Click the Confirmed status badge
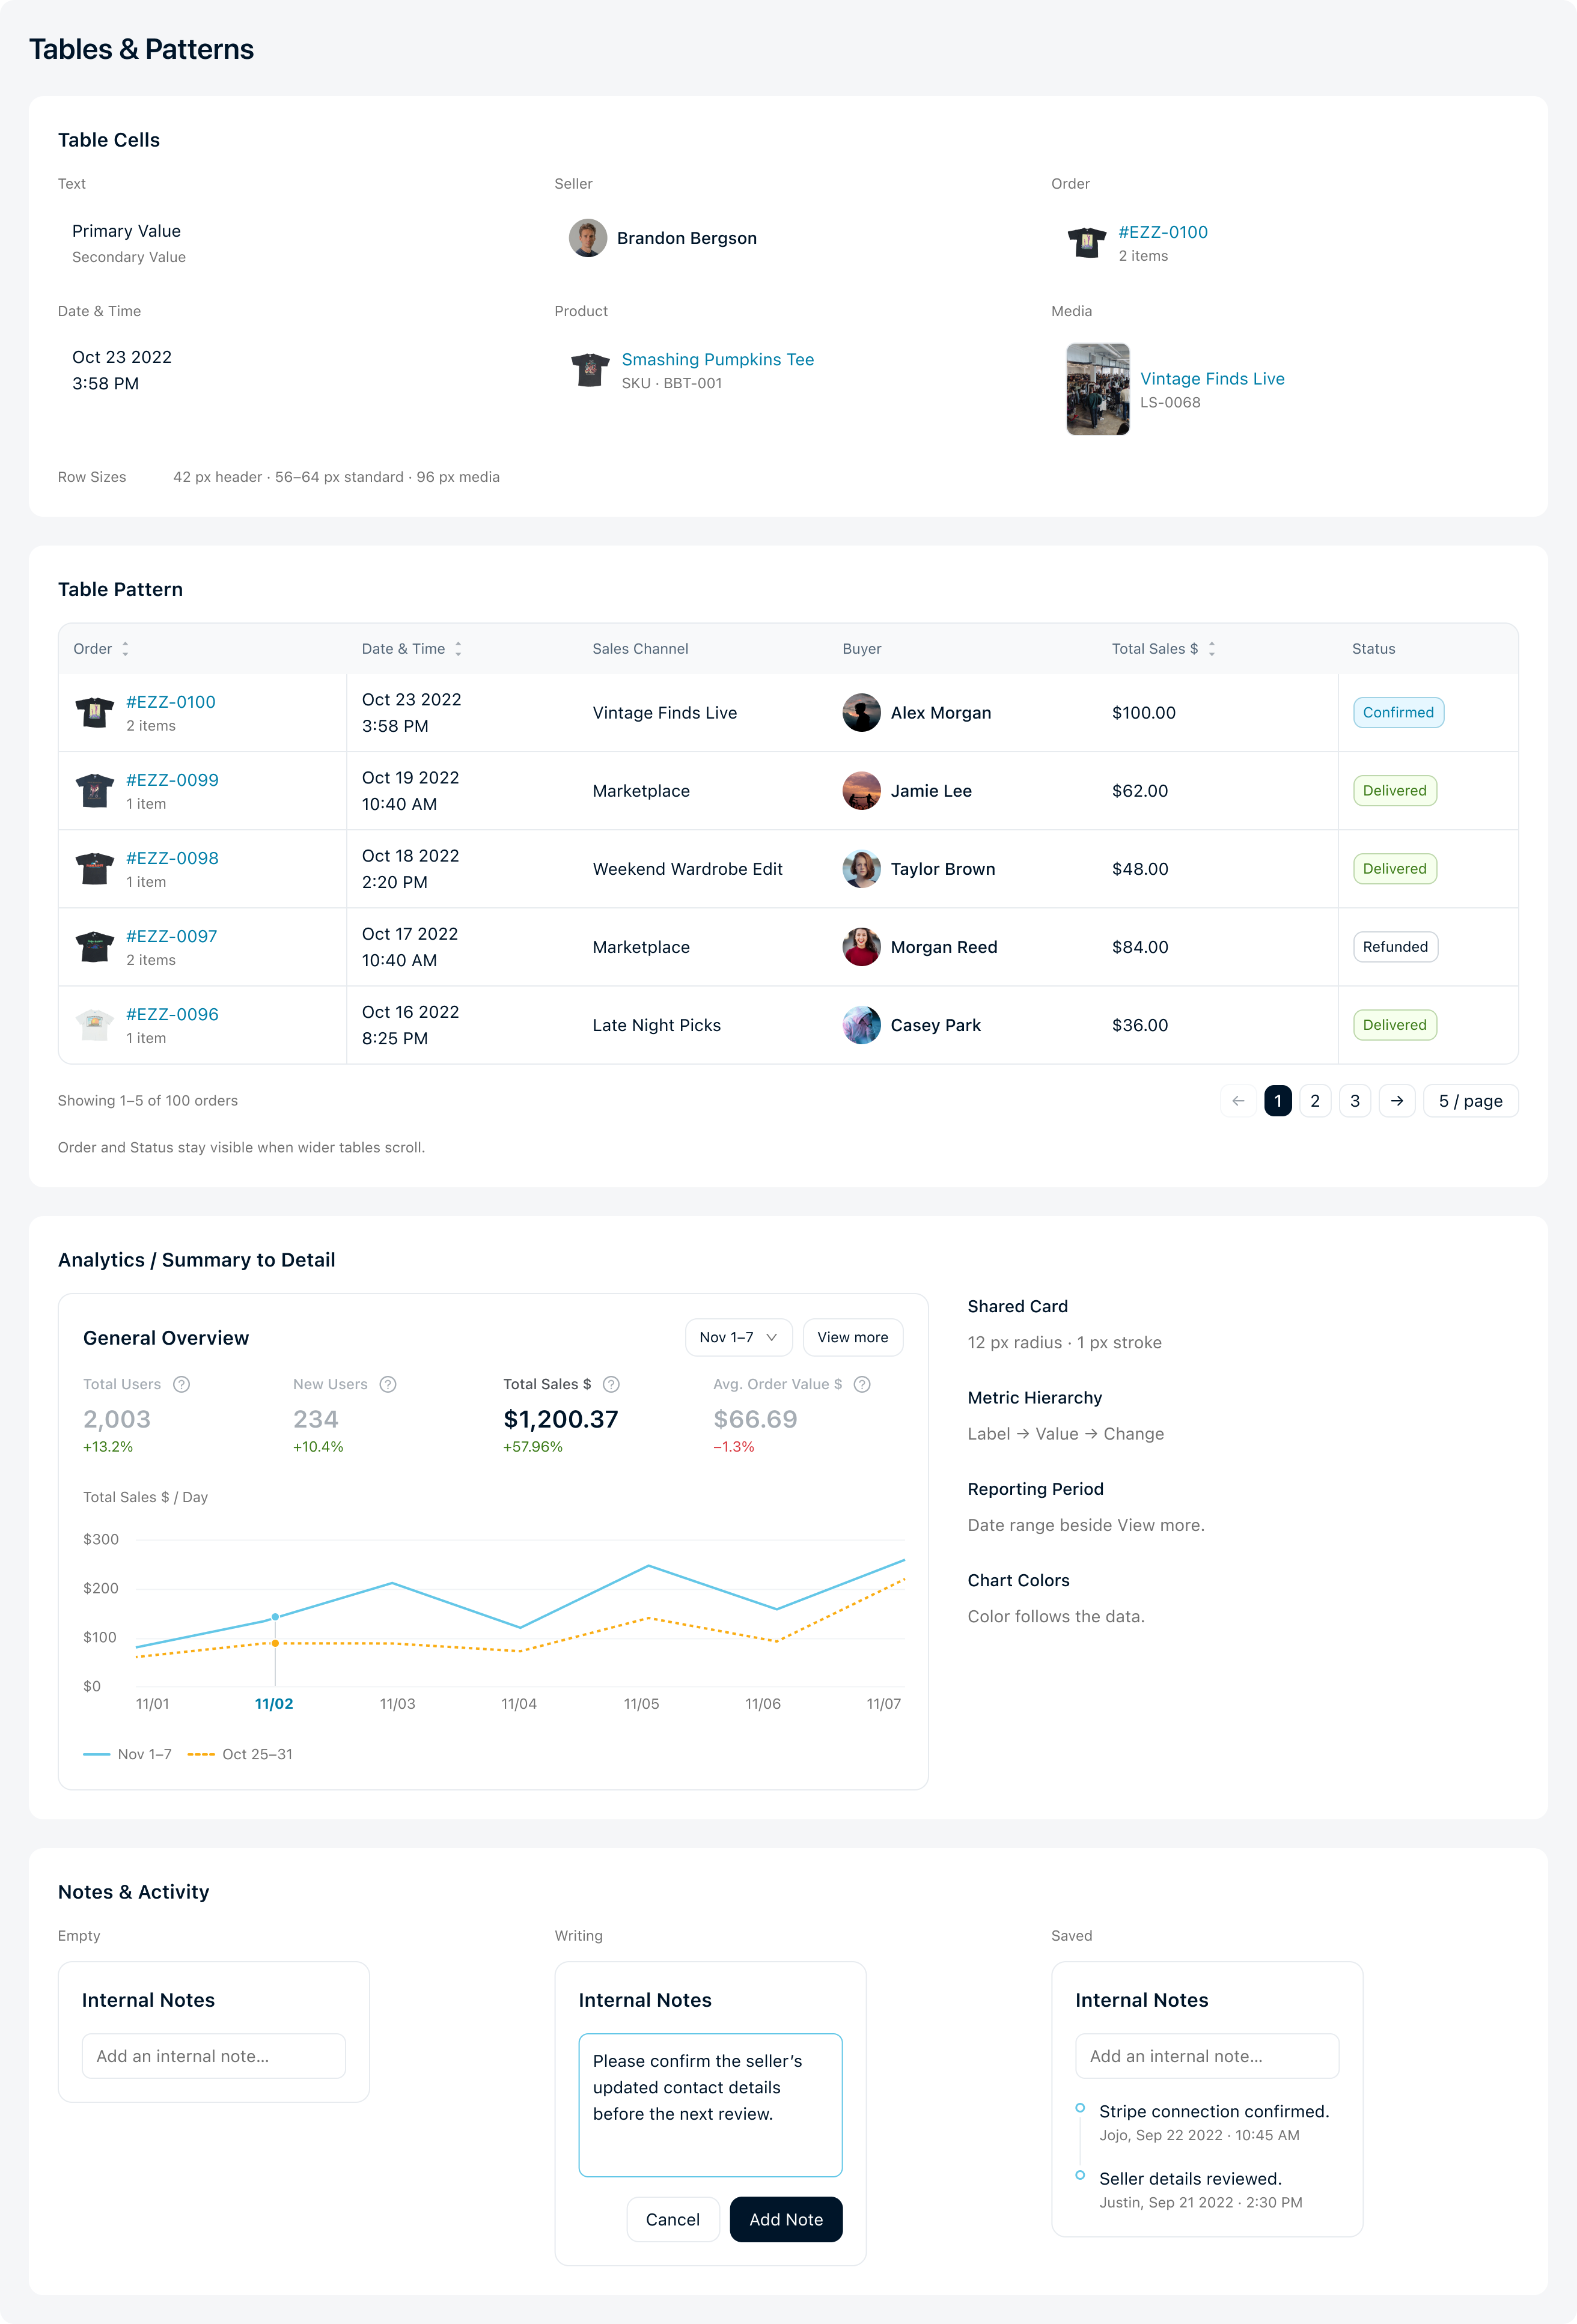The image size is (1577, 2324). coord(1398,713)
